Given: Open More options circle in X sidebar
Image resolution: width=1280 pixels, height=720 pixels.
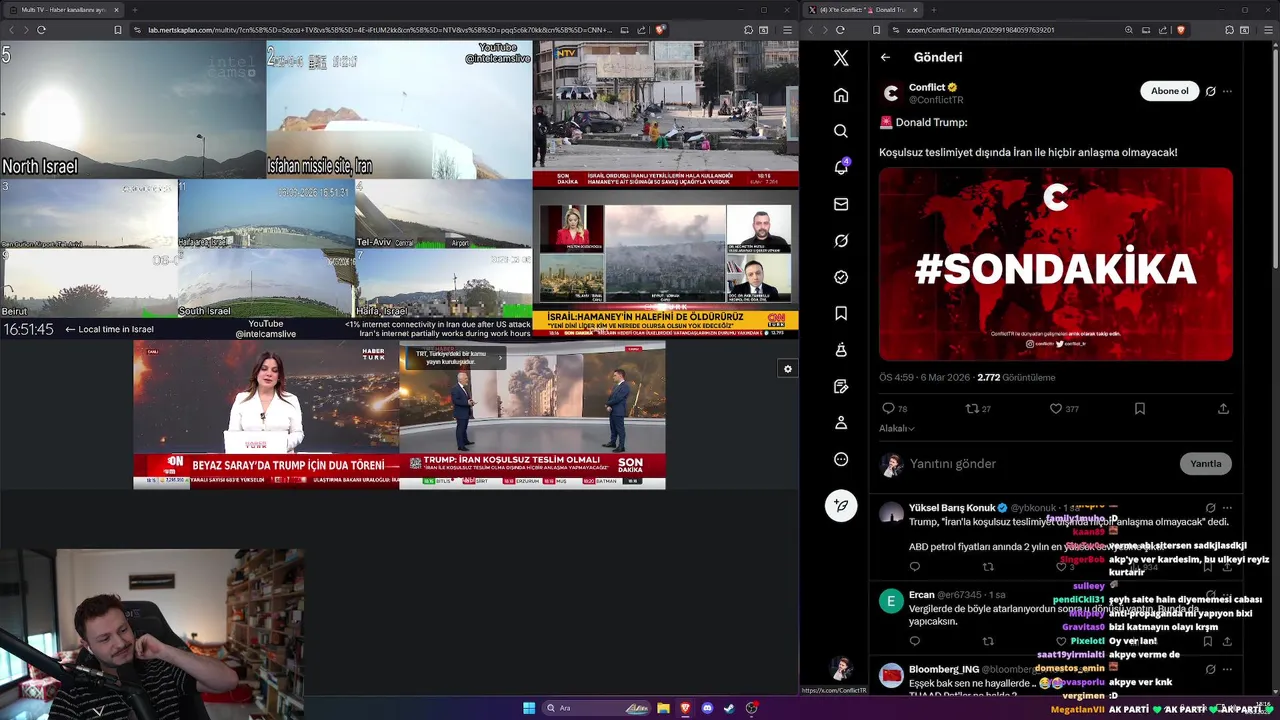Looking at the screenshot, I should (x=841, y=459).
